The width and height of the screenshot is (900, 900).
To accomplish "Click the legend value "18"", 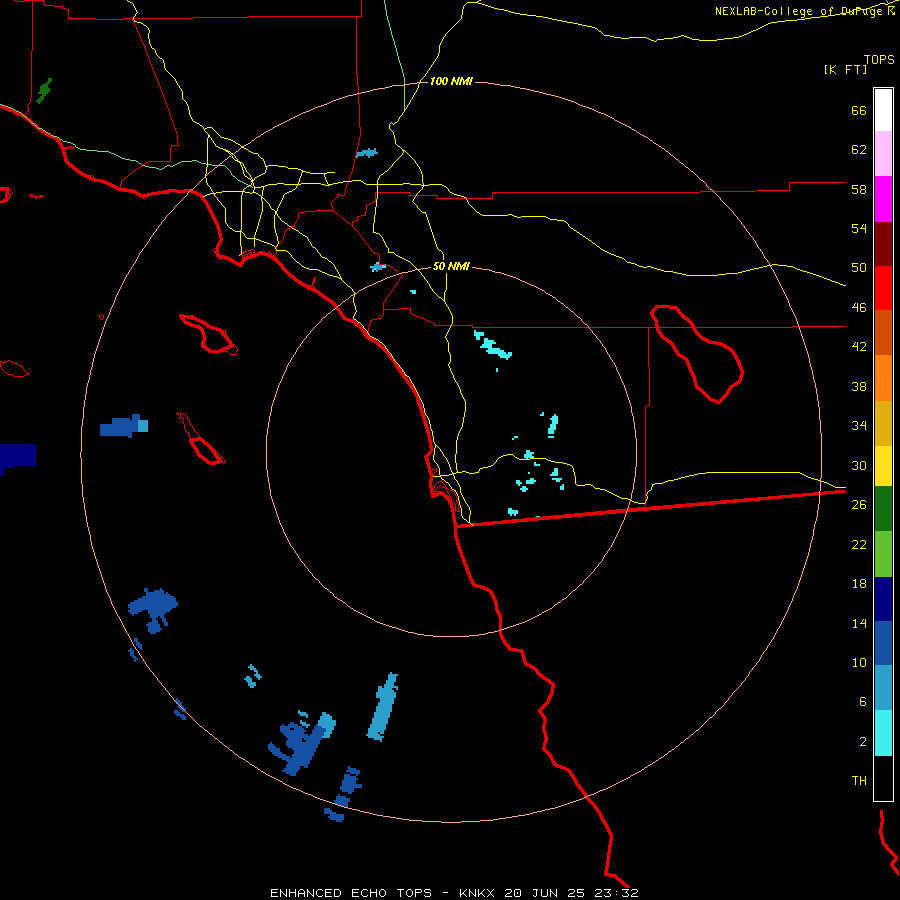I will point(859,584).
